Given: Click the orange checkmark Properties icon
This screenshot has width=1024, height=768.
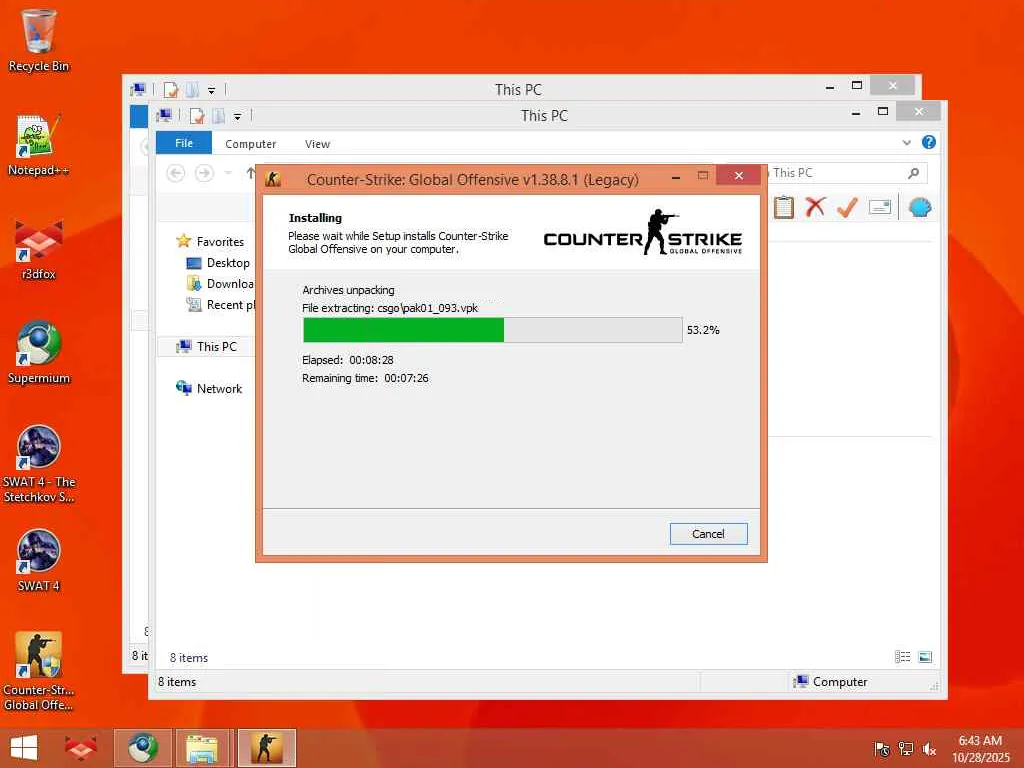Looking at the screenshot, I should [x=847, y=208].
